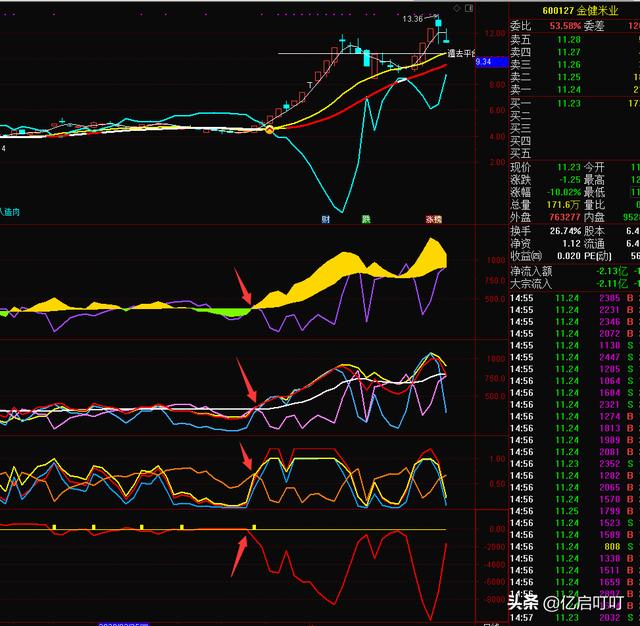Click the 现价 11.23 current price
The width and height of the screenshot is (640, 626).
pos(569,167)
